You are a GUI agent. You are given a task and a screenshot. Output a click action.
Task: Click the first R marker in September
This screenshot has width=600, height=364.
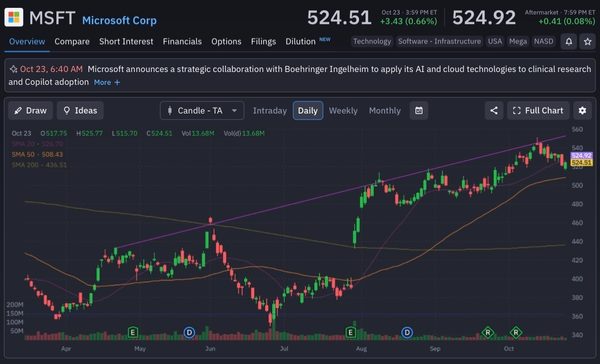[x=488, y=332]
